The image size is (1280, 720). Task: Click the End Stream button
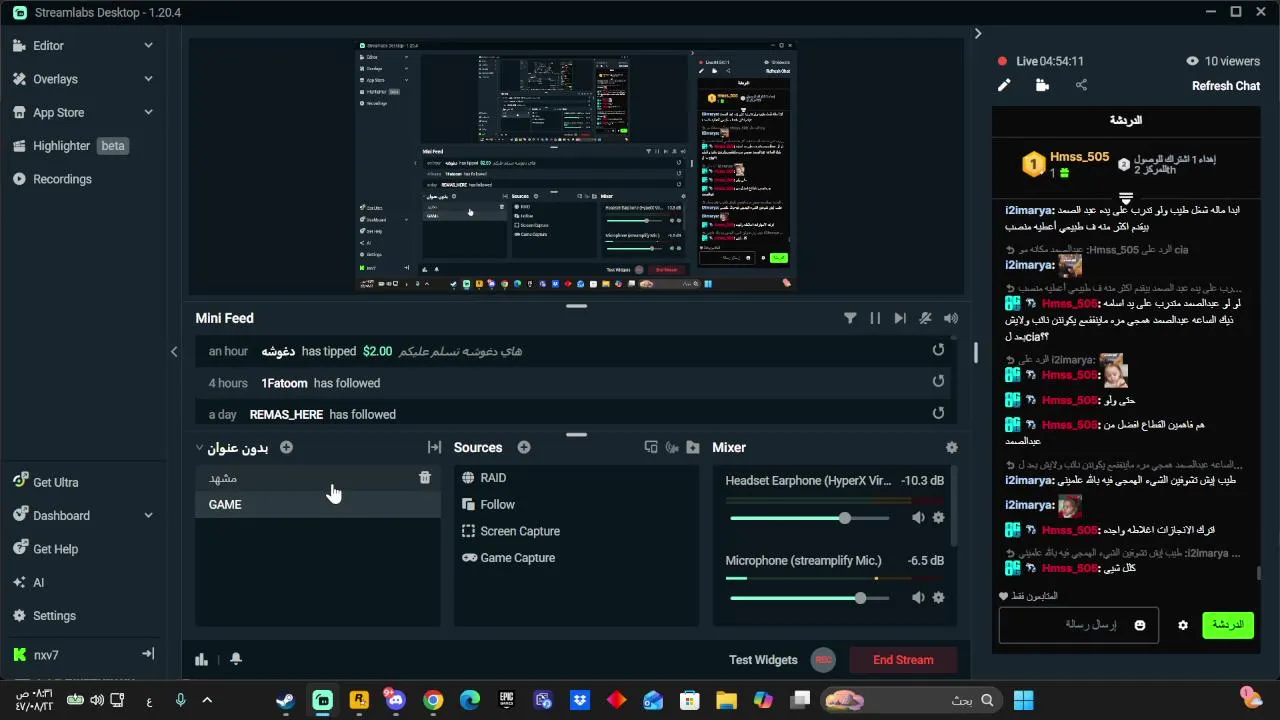(x=903, y=660)
